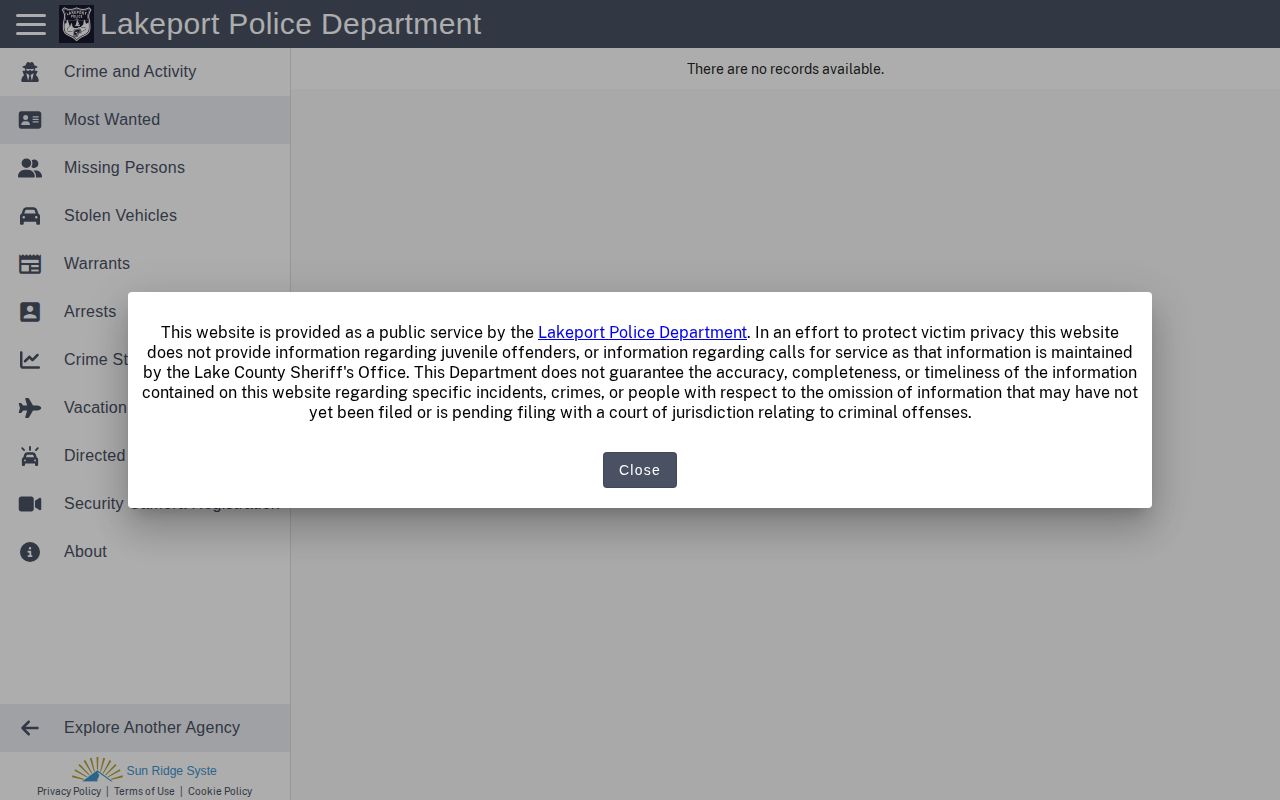Close the disclaimer dialog
The height and width of the screenshot is (800, 1280).
coord(640,470)
